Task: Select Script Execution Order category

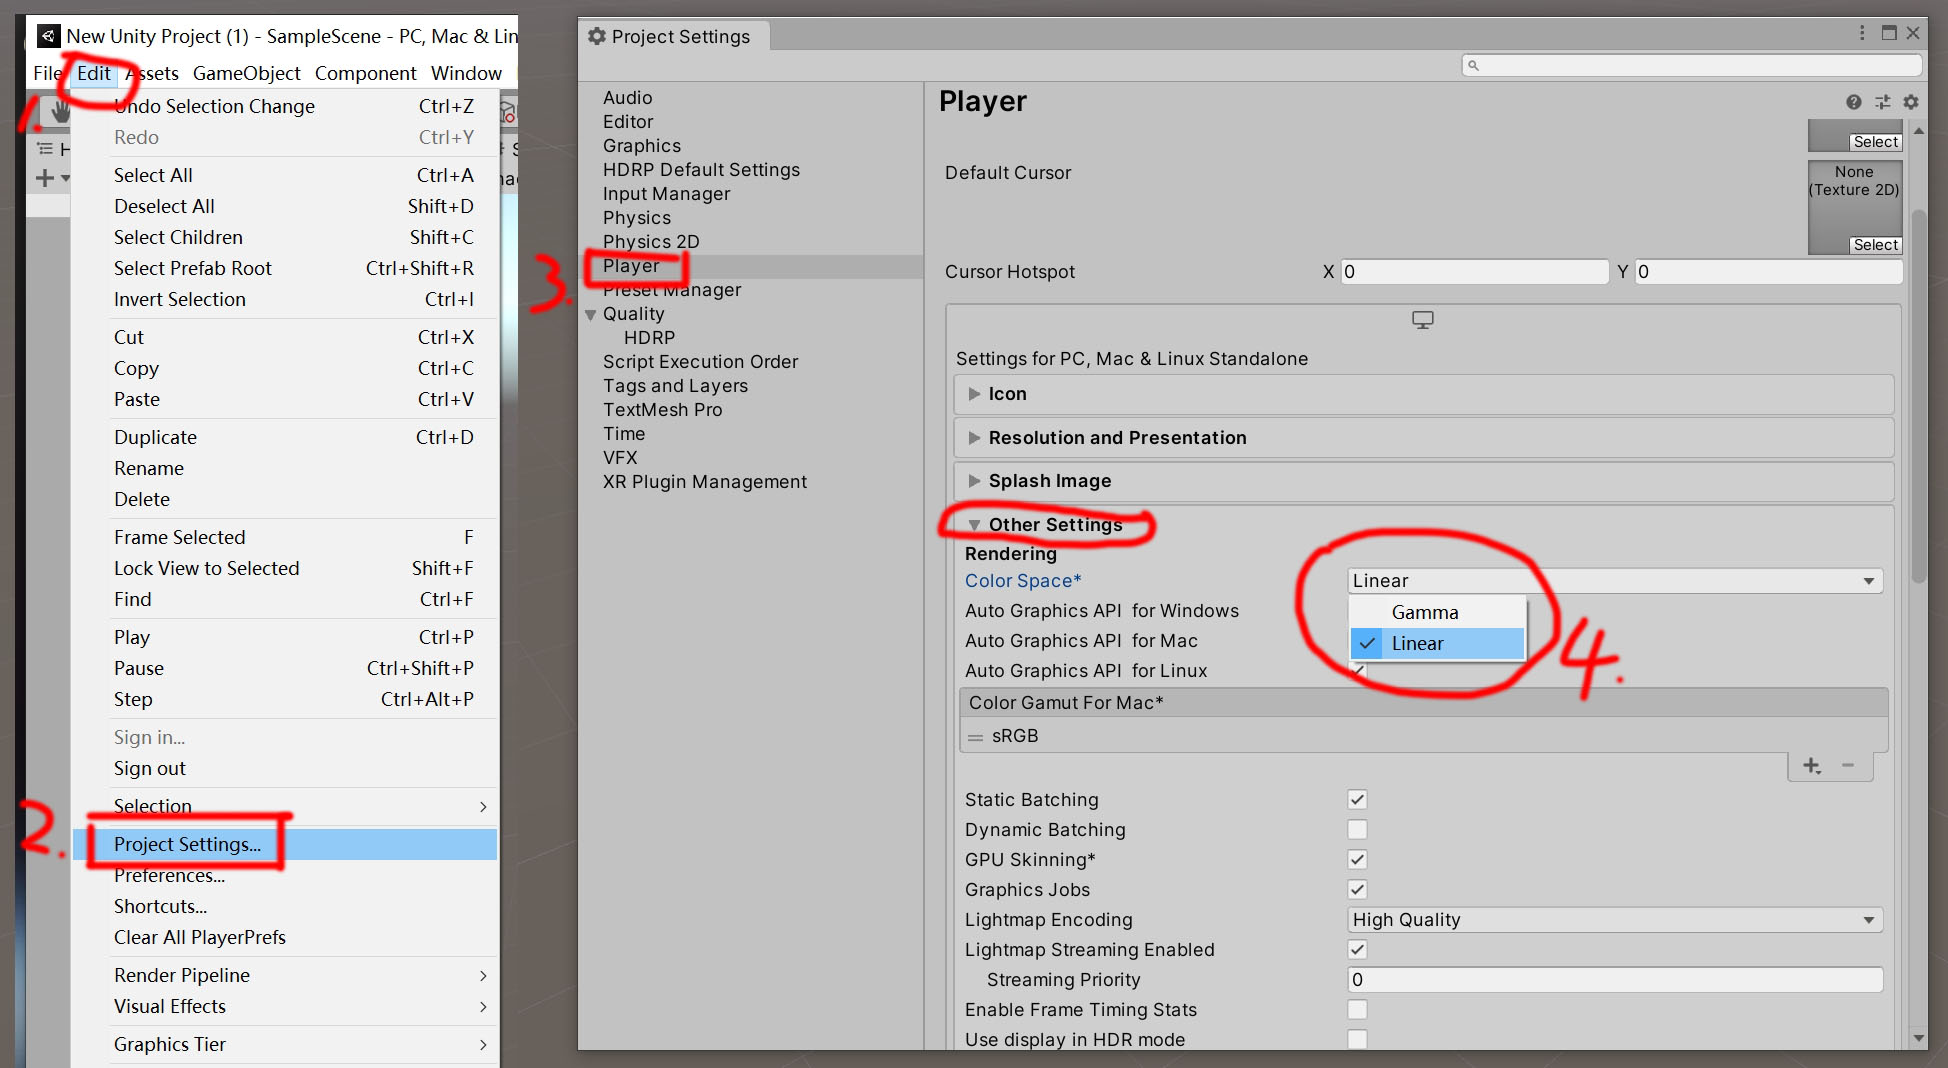Action: coord(700,362)
